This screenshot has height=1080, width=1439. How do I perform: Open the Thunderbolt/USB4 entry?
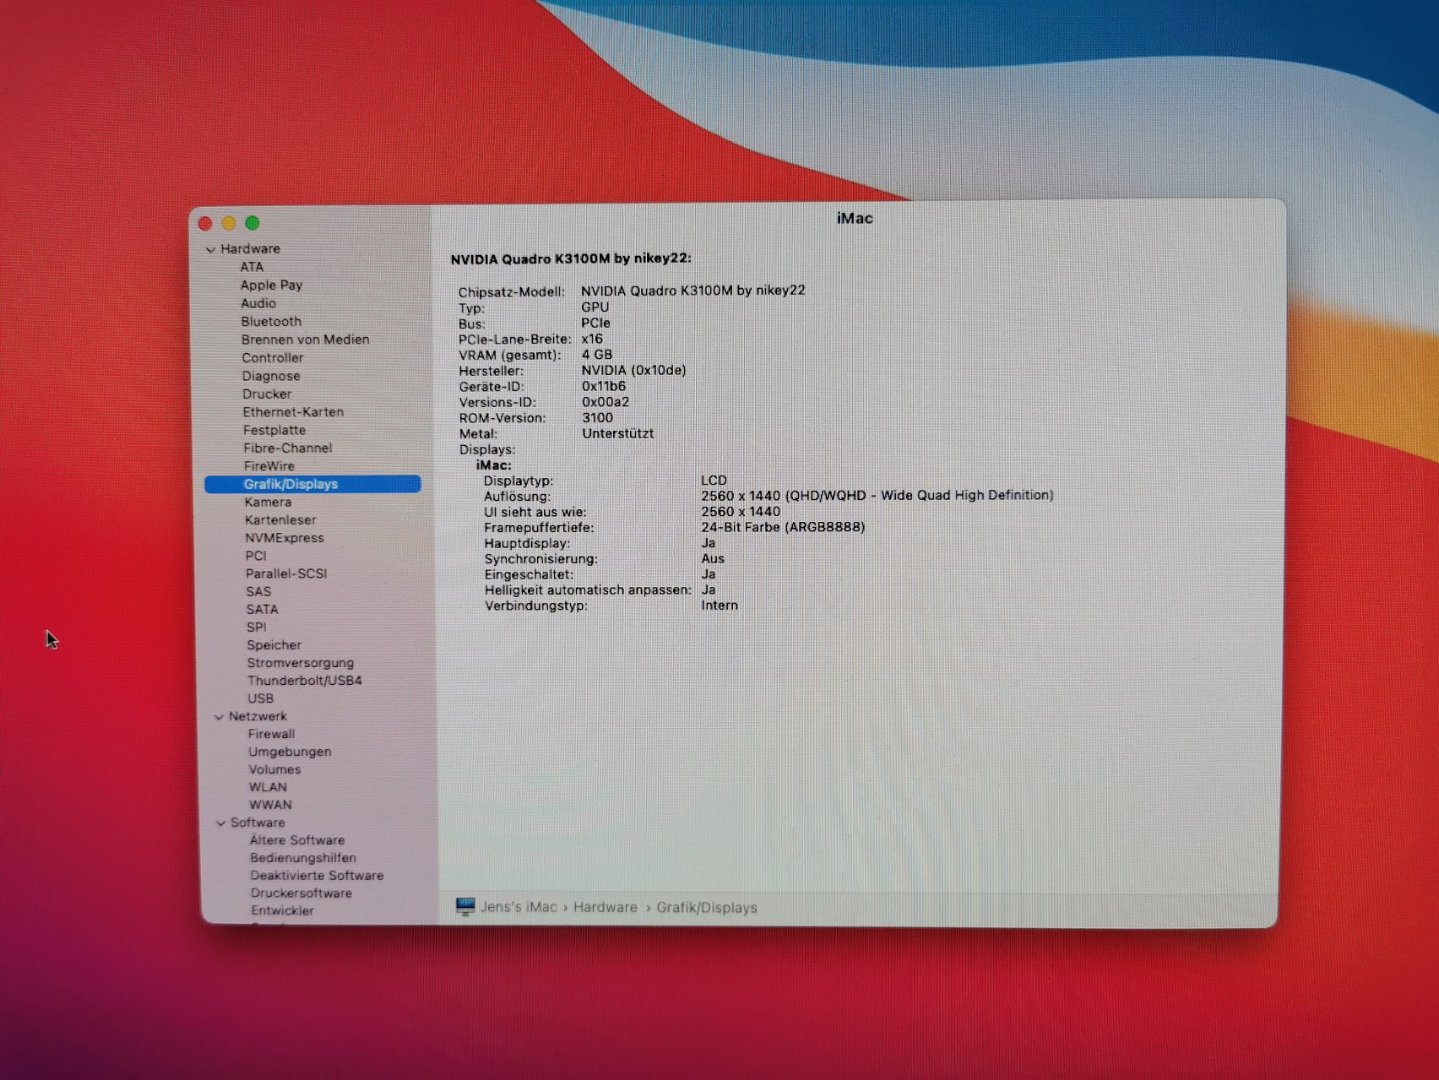305,681
